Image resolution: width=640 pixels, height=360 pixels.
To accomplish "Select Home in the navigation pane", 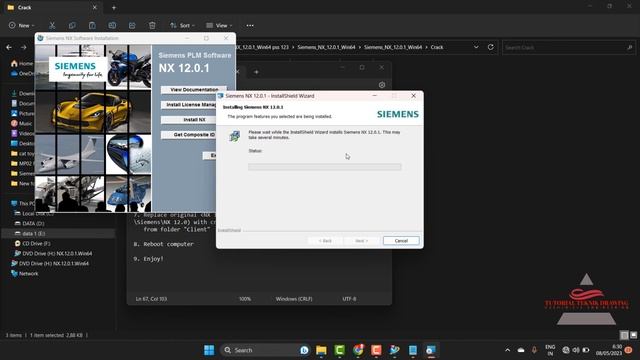I will [22, 63].
